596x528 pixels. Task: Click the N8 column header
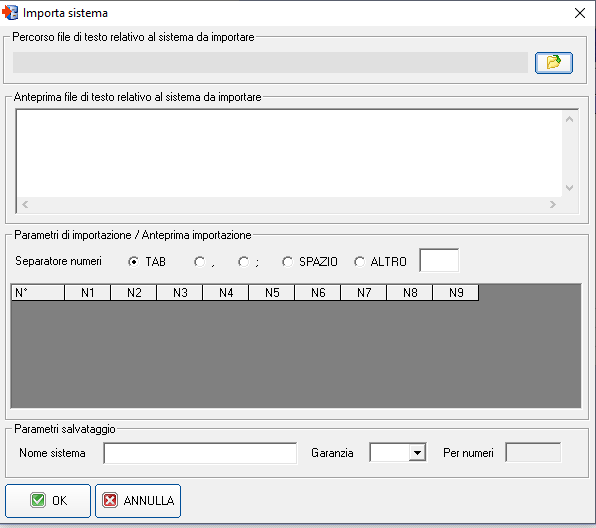[x=410, y=293]
